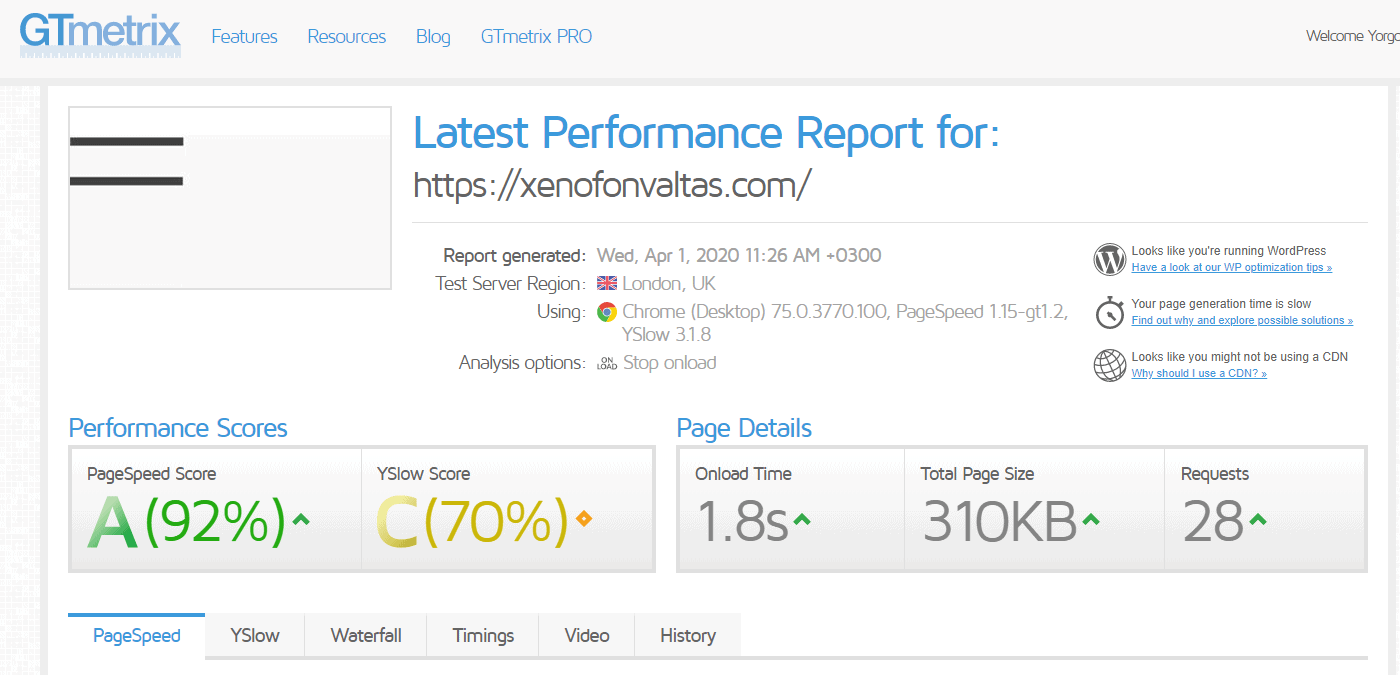Open the Resources menu
This screenshot has width=1400, height=675.
pyautogui.click(x=347, y=37)
